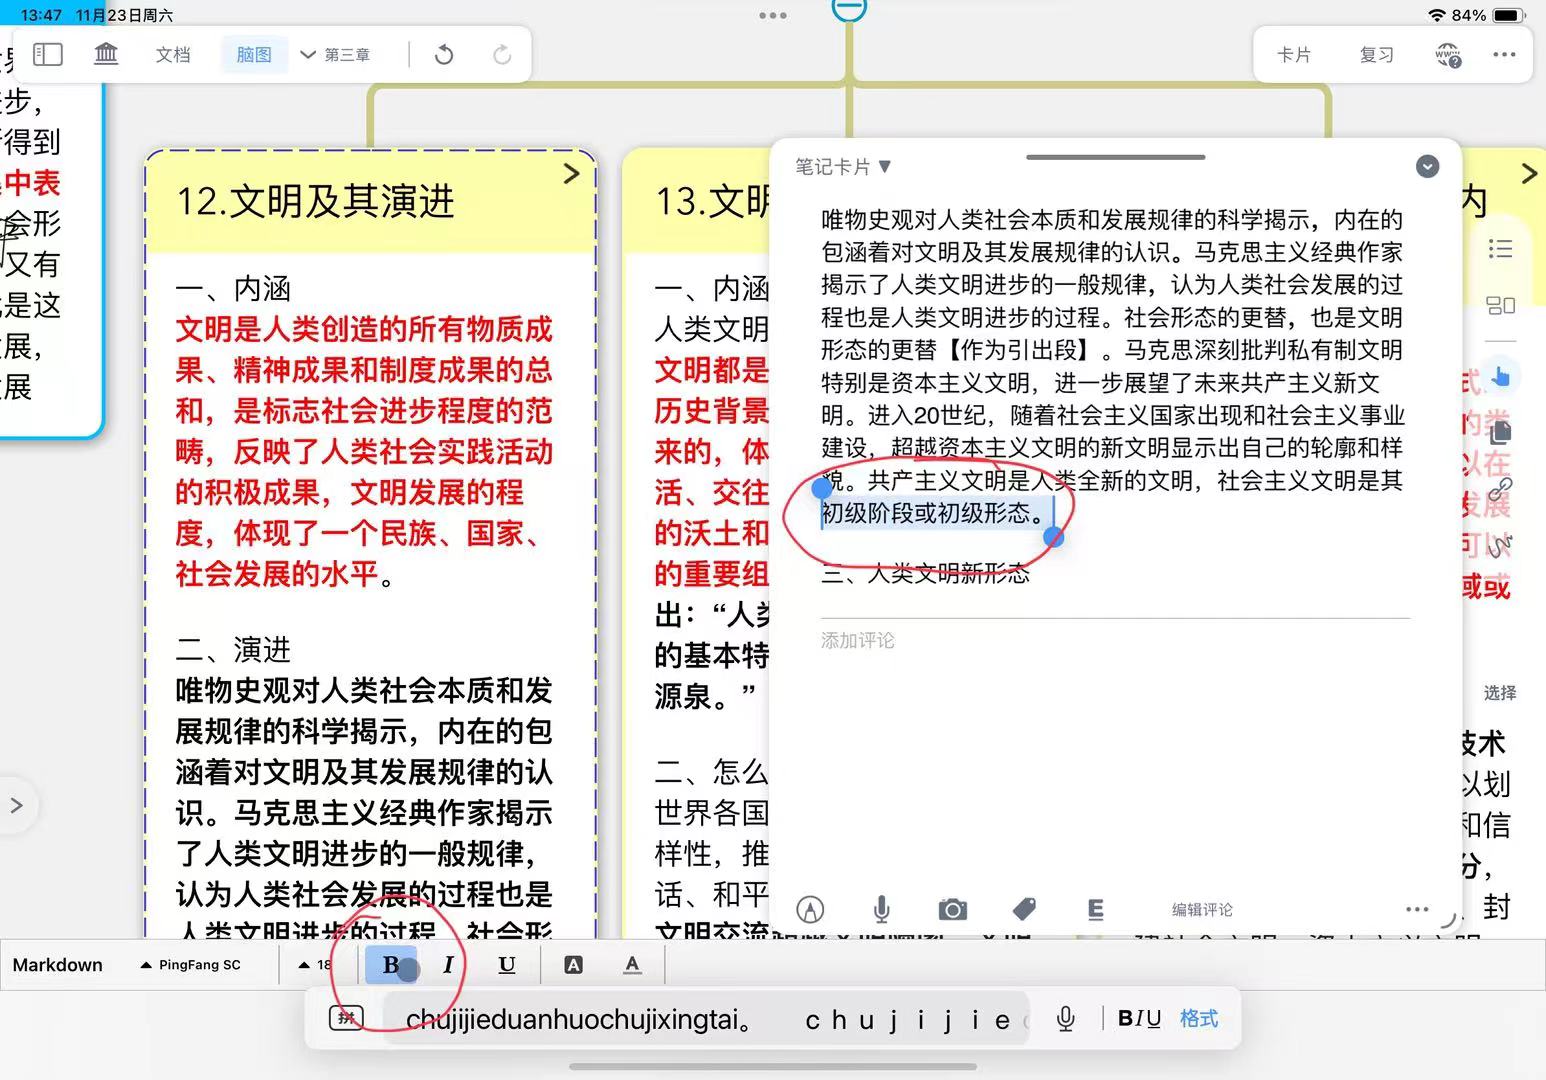Tap the pinyin keyboard switch icon
1546x1080 pixels.
pos(346,1019)
